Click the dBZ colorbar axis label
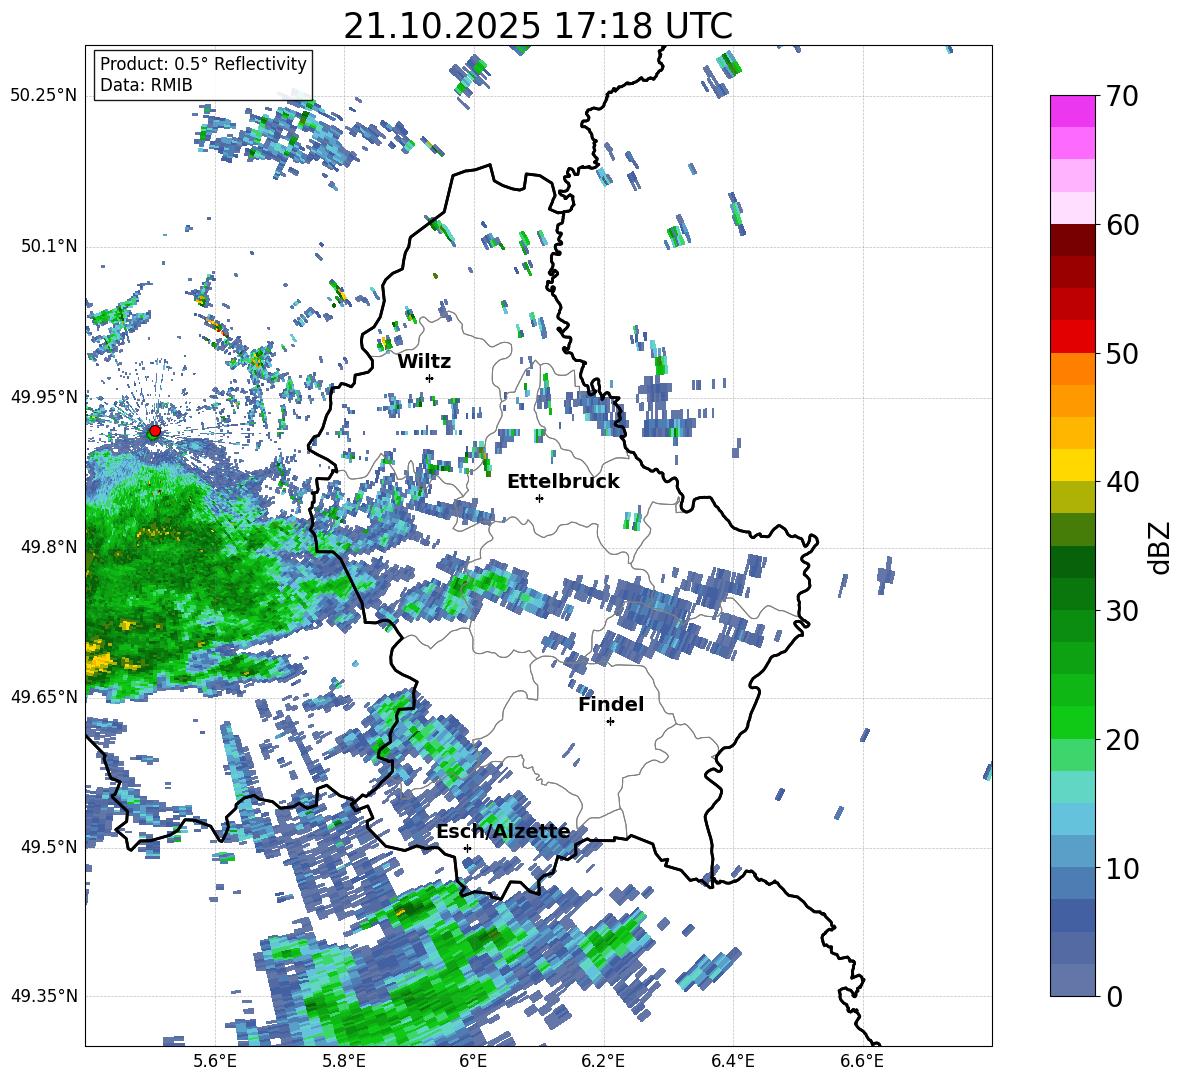The height and width of the screenshot is (1081, 1184). (x=1159, y=547)
